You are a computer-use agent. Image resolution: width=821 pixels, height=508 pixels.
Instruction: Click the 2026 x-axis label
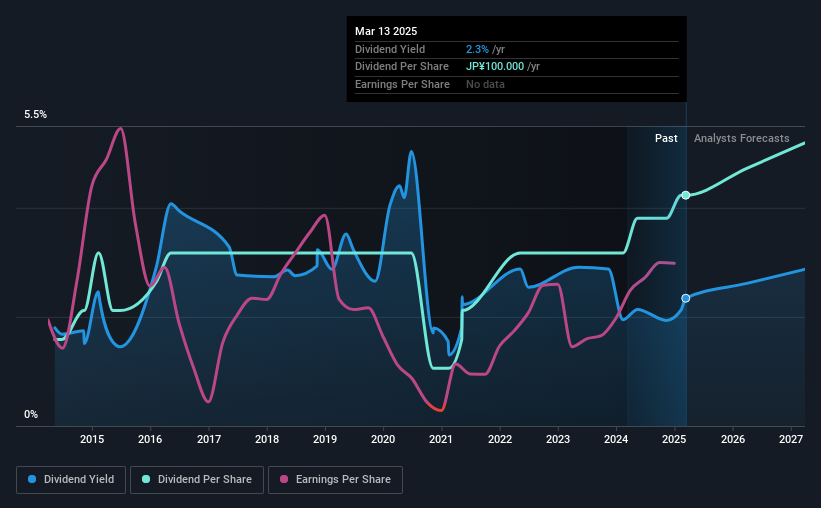coord(733,439)
